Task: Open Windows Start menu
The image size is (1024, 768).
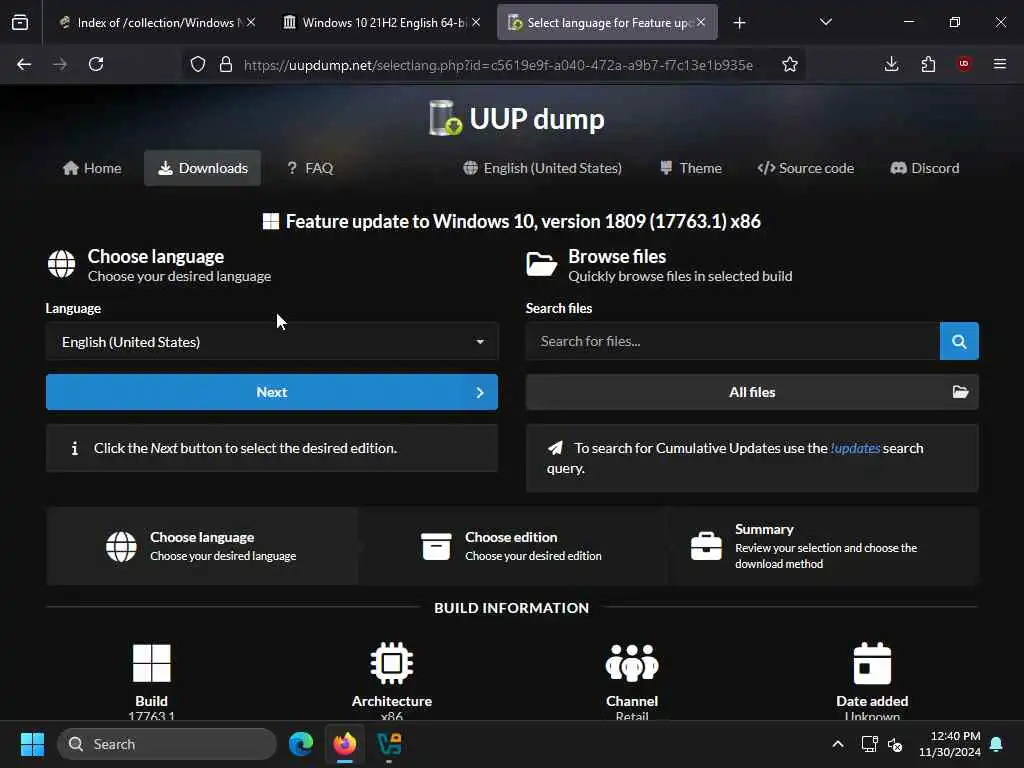Action: click(x=32, y=744)
